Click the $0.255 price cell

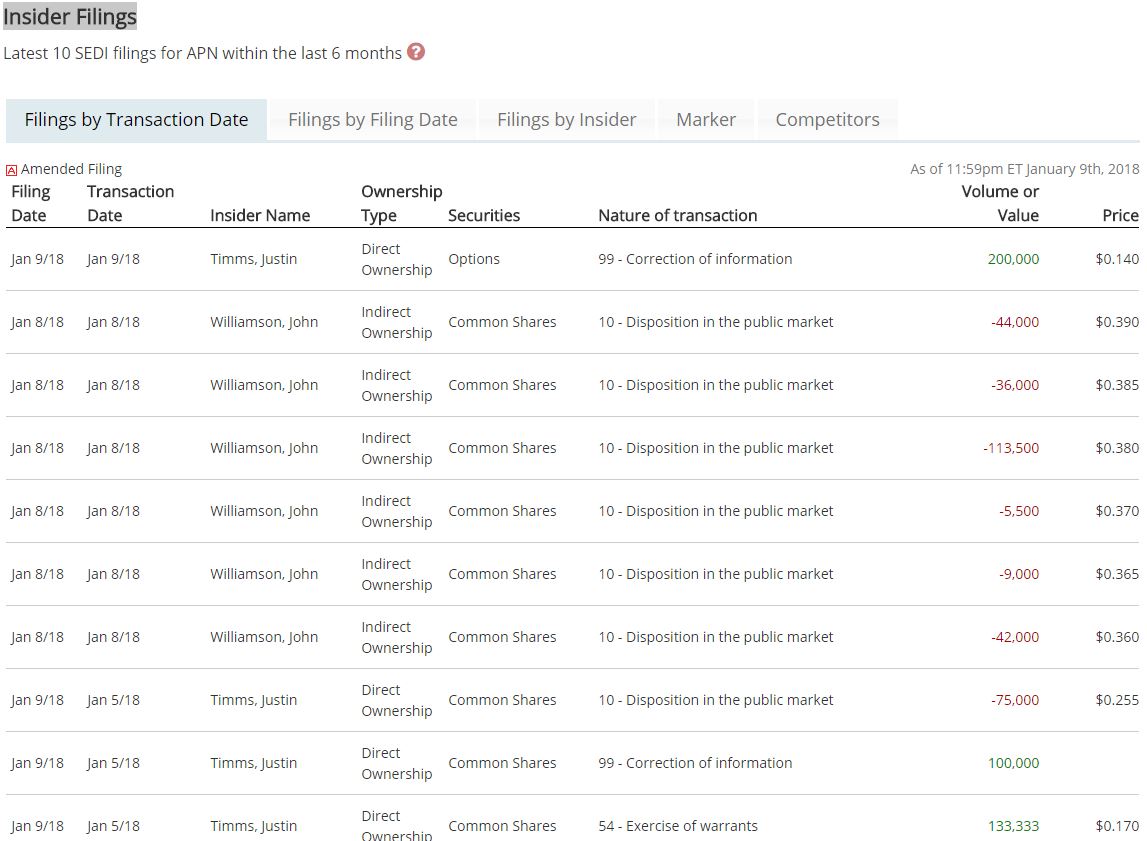click(1116, 700)
